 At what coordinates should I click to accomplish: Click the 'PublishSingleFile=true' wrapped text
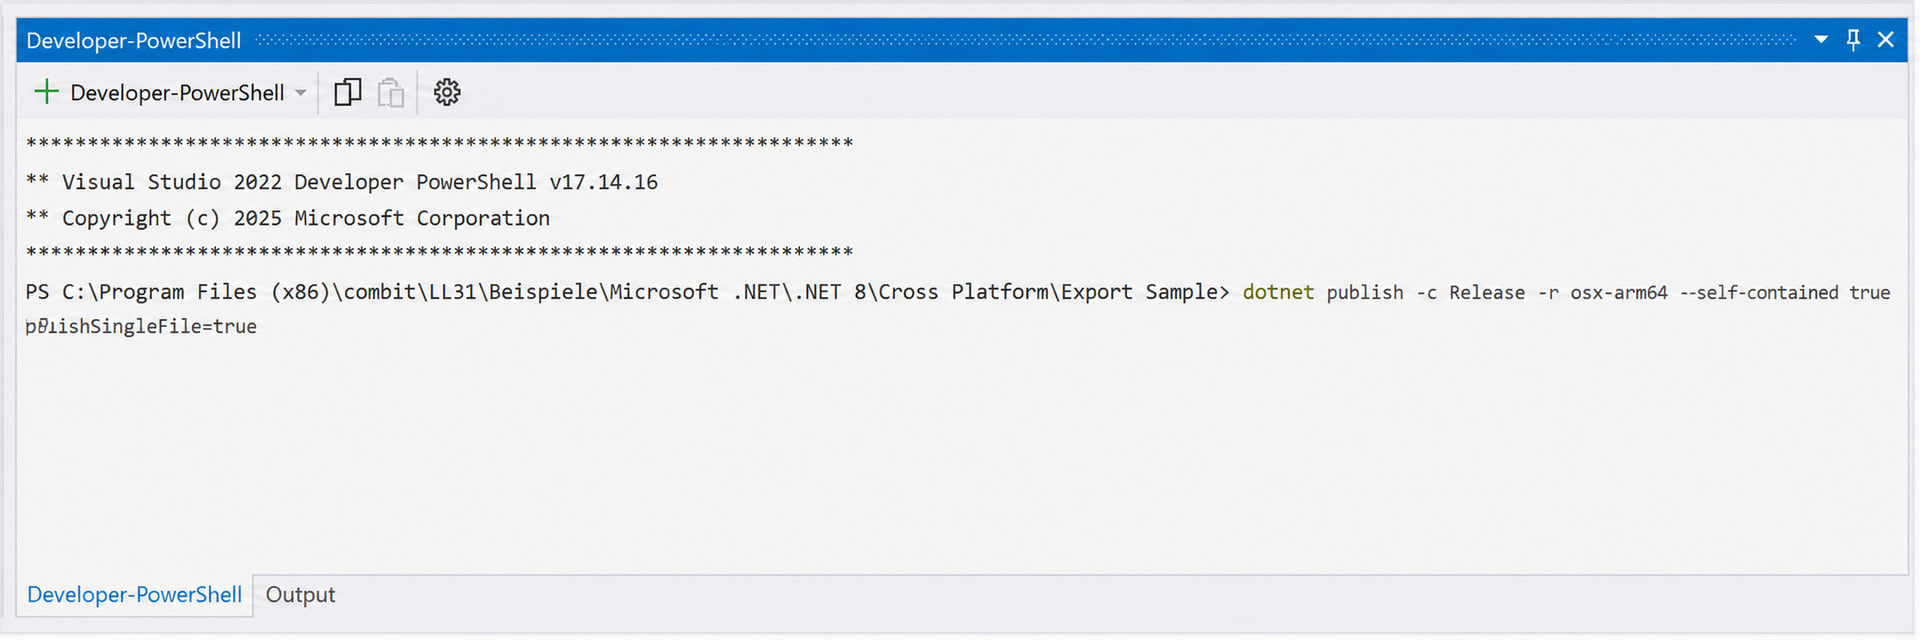[x=141, y=326]
